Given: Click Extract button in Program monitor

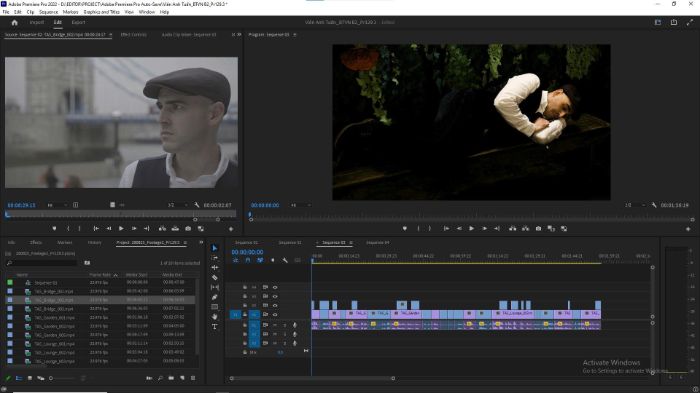Looking at the screenshot, I should (x=525, y=229).
